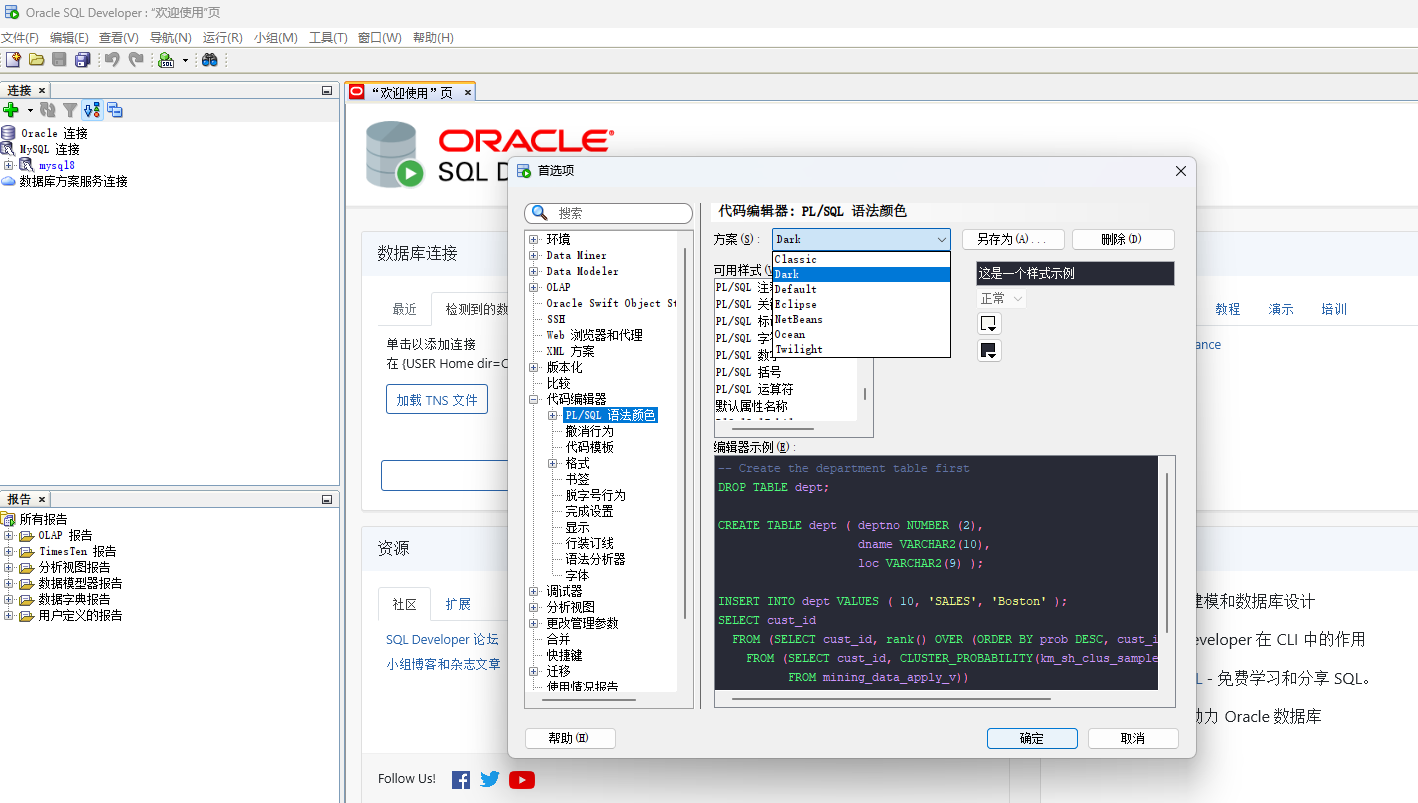The image size is (1418, 803).
Task: Open the YouTube icon on welcome page
Action: point(522,779)
